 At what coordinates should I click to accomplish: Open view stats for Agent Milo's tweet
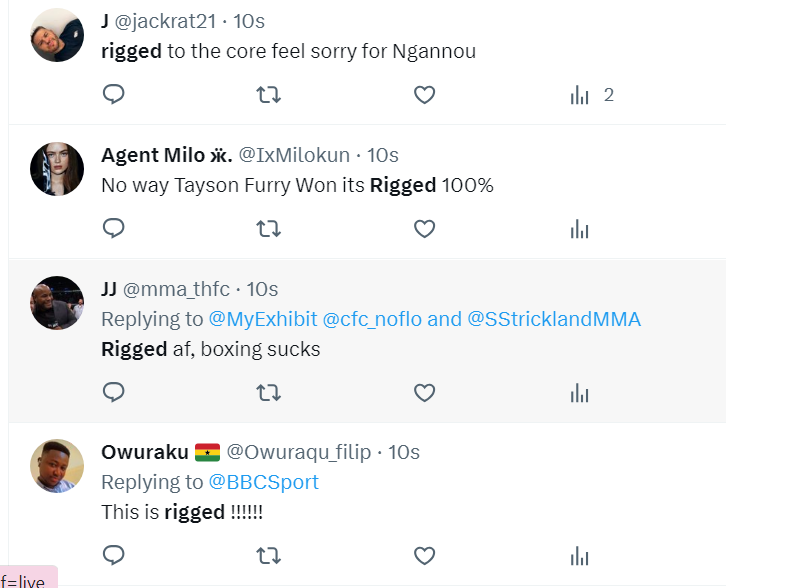pyautogui.click(x=580, y=229)
